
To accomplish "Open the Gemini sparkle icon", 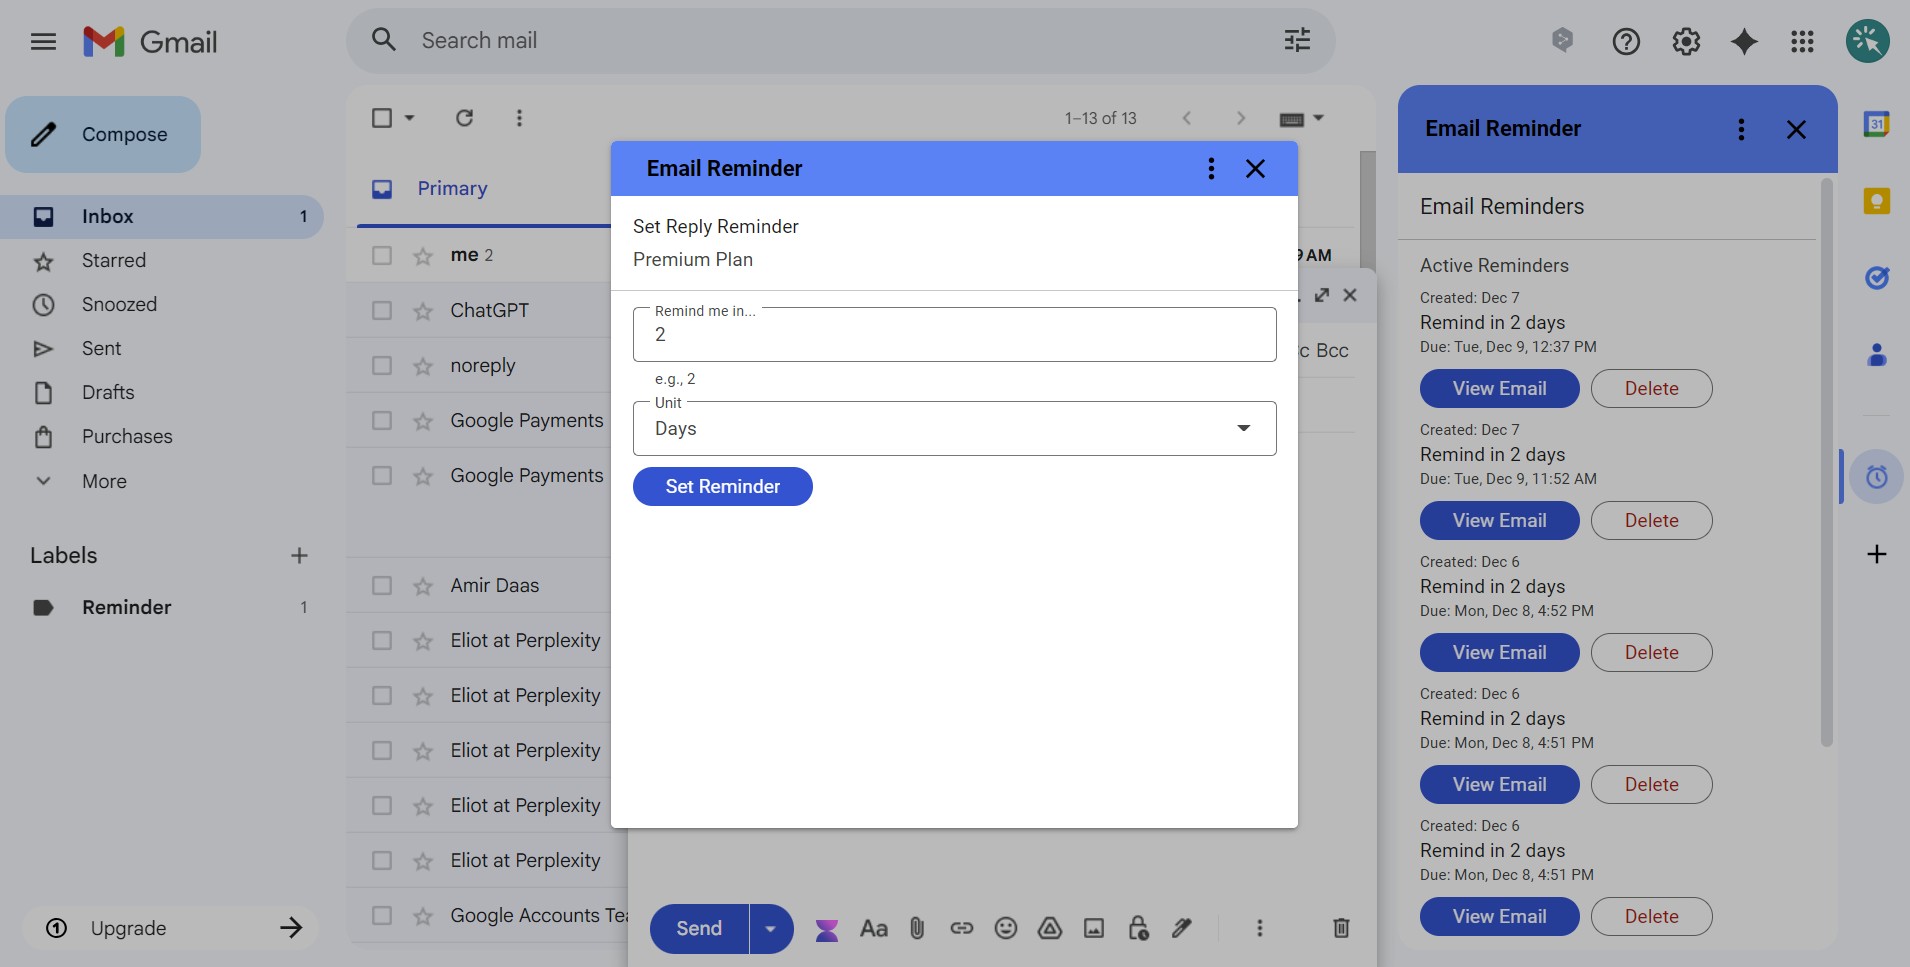I will coord(1744,41).
